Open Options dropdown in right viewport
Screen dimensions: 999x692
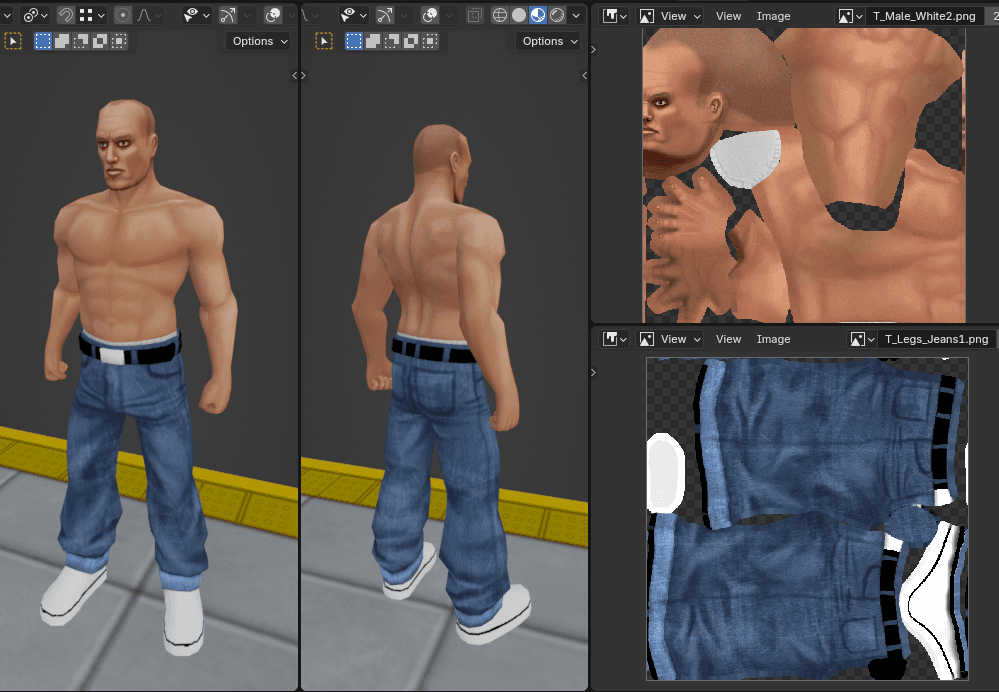point(549,41)
